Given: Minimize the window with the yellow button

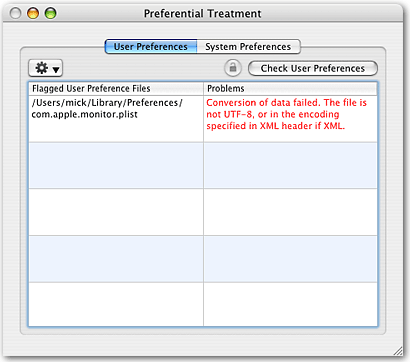Looking at the screenshot, I should (x=33, y=14).
